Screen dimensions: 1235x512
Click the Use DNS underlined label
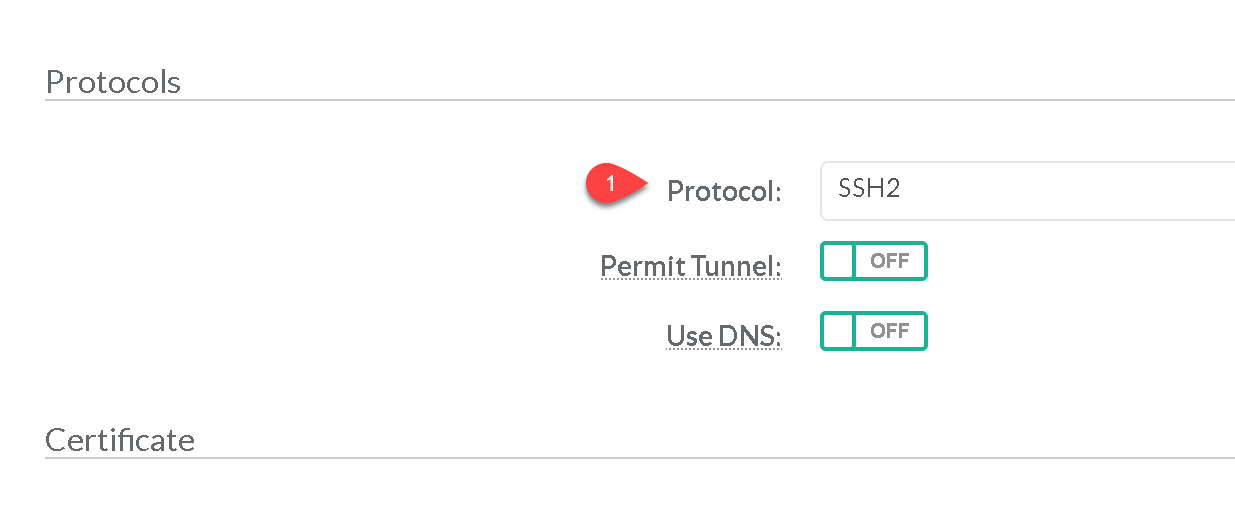pyautogui.click(x=723, y=337)
